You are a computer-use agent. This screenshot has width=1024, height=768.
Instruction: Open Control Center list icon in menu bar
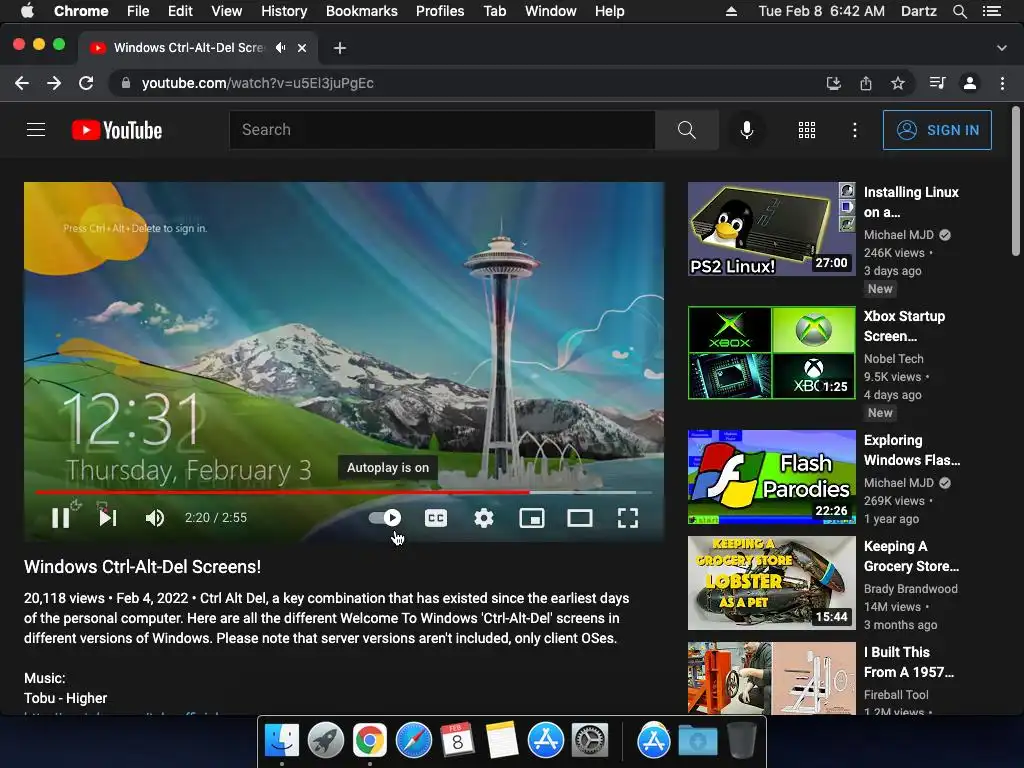pyautogui.click(x=991, y=11)
